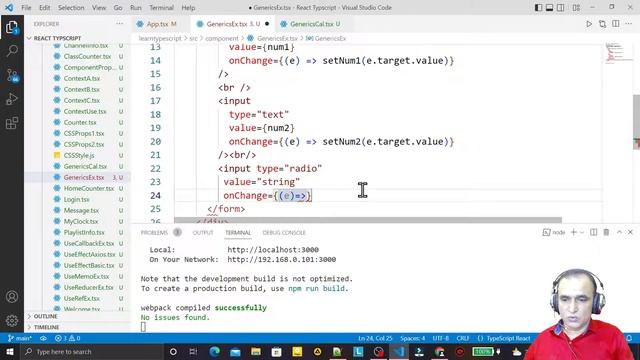This screenshot has width=640, height=360.
Task: Open the File menu
Action: pyautogui.click(x=26, y=7)
